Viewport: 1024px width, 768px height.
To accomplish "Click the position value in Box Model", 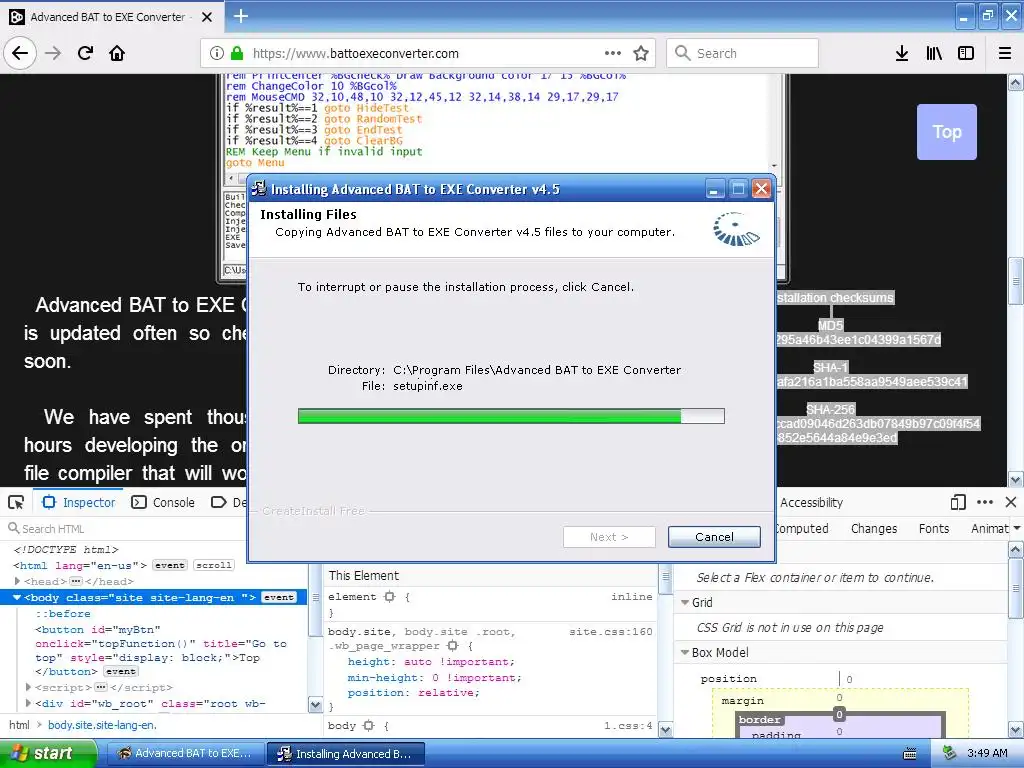I will pyautogui.click(x=849, y=679).
